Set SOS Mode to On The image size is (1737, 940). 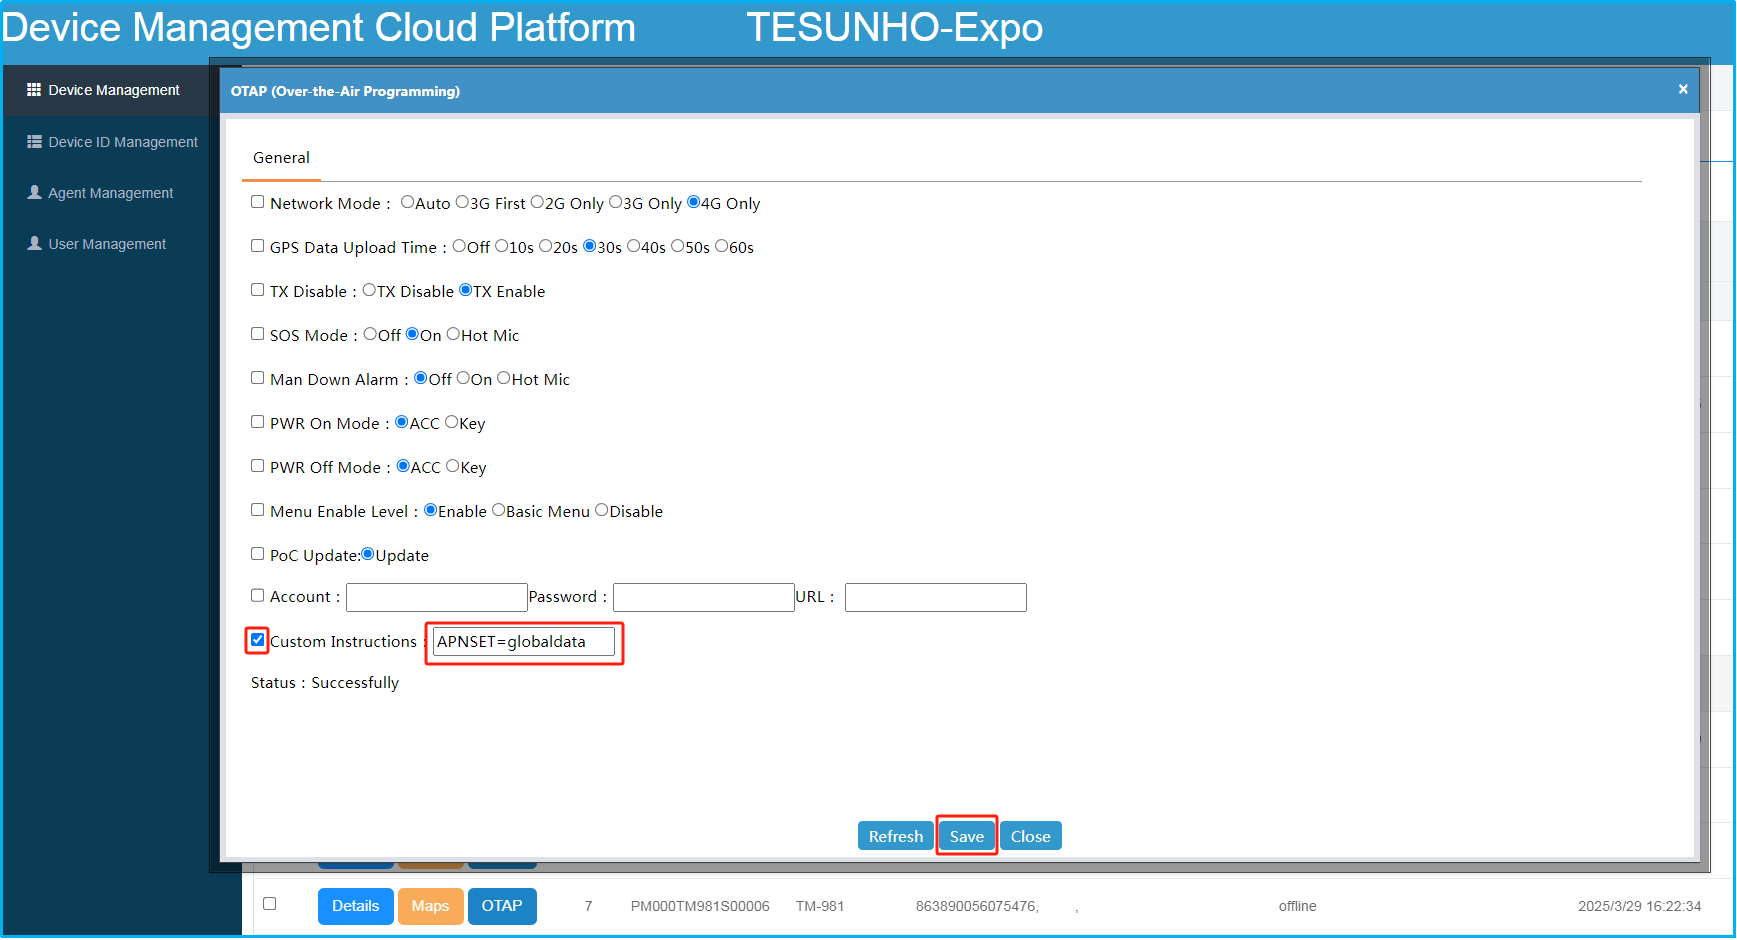pos(412,334)
